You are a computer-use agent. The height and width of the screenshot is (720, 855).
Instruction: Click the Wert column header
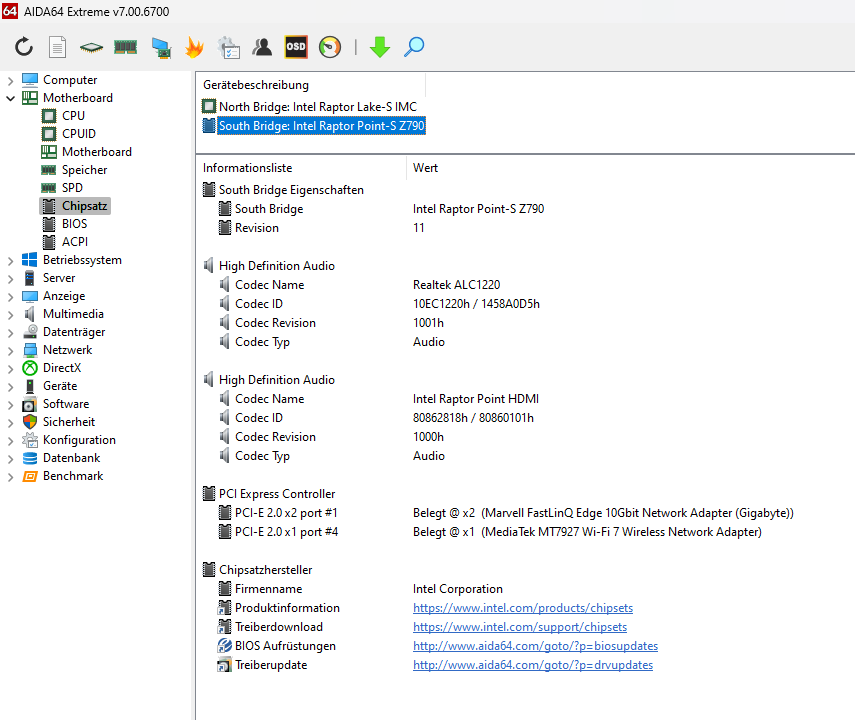[425, 168]
